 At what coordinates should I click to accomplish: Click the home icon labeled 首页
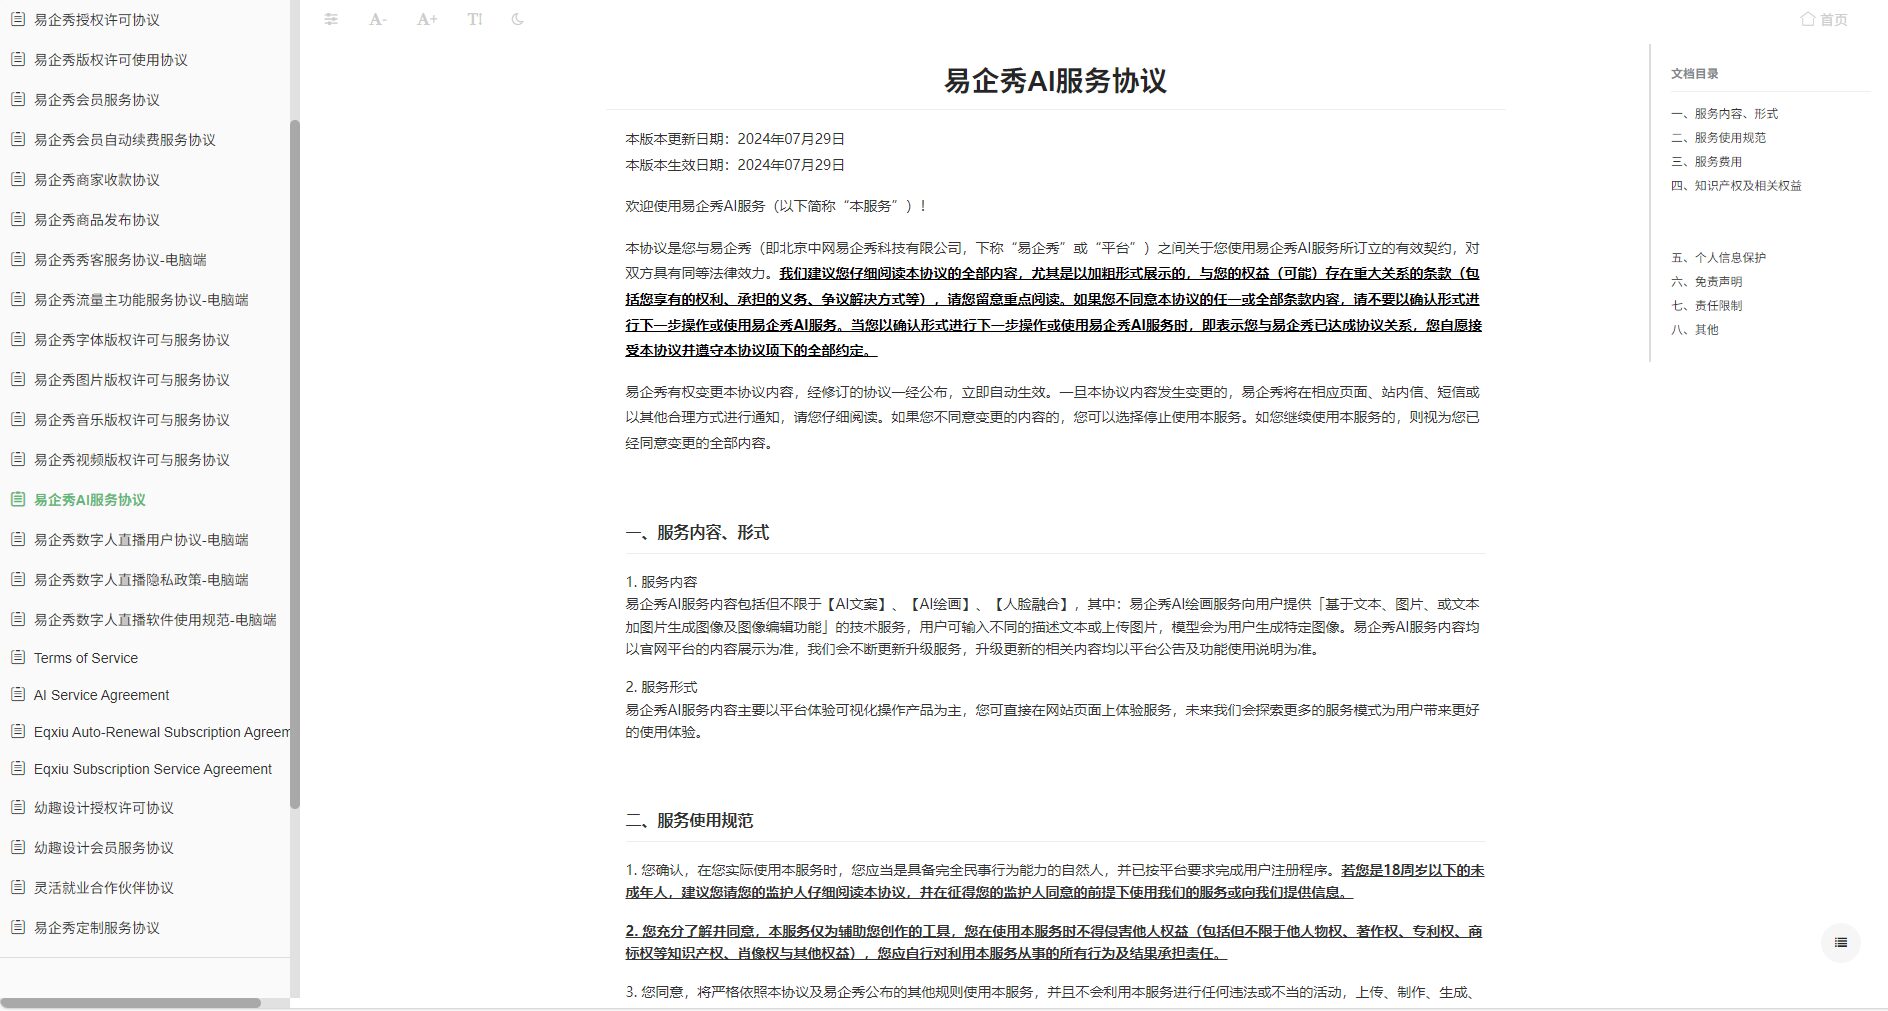click(1823, 19)
